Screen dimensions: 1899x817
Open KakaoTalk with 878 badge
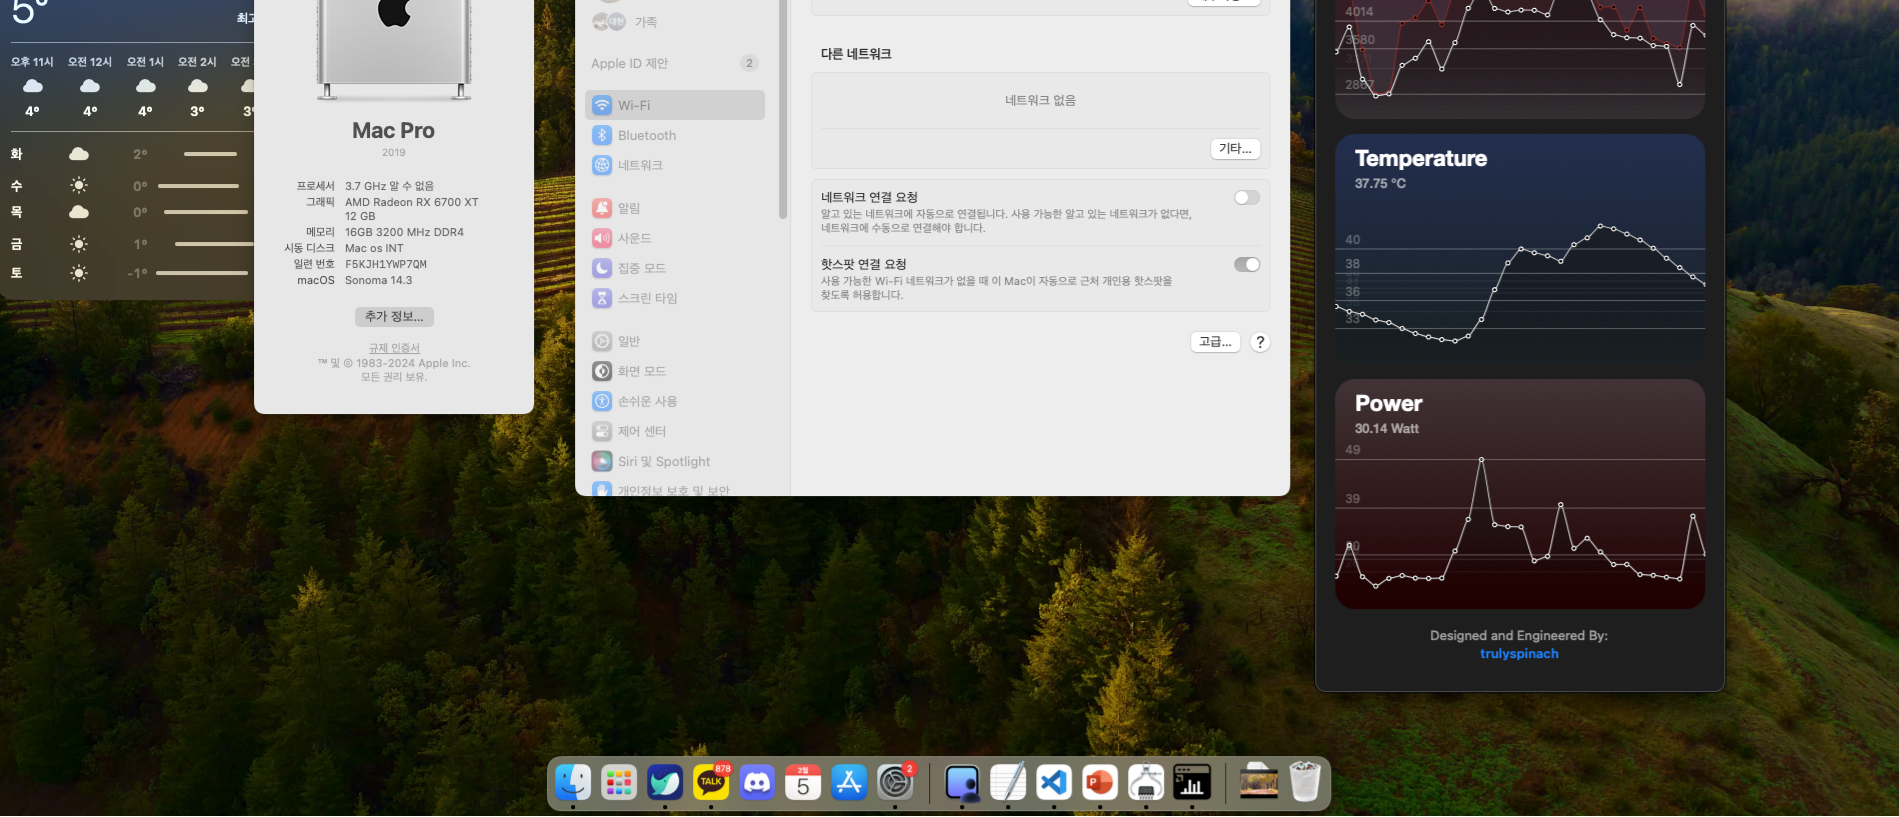(711, 782)
